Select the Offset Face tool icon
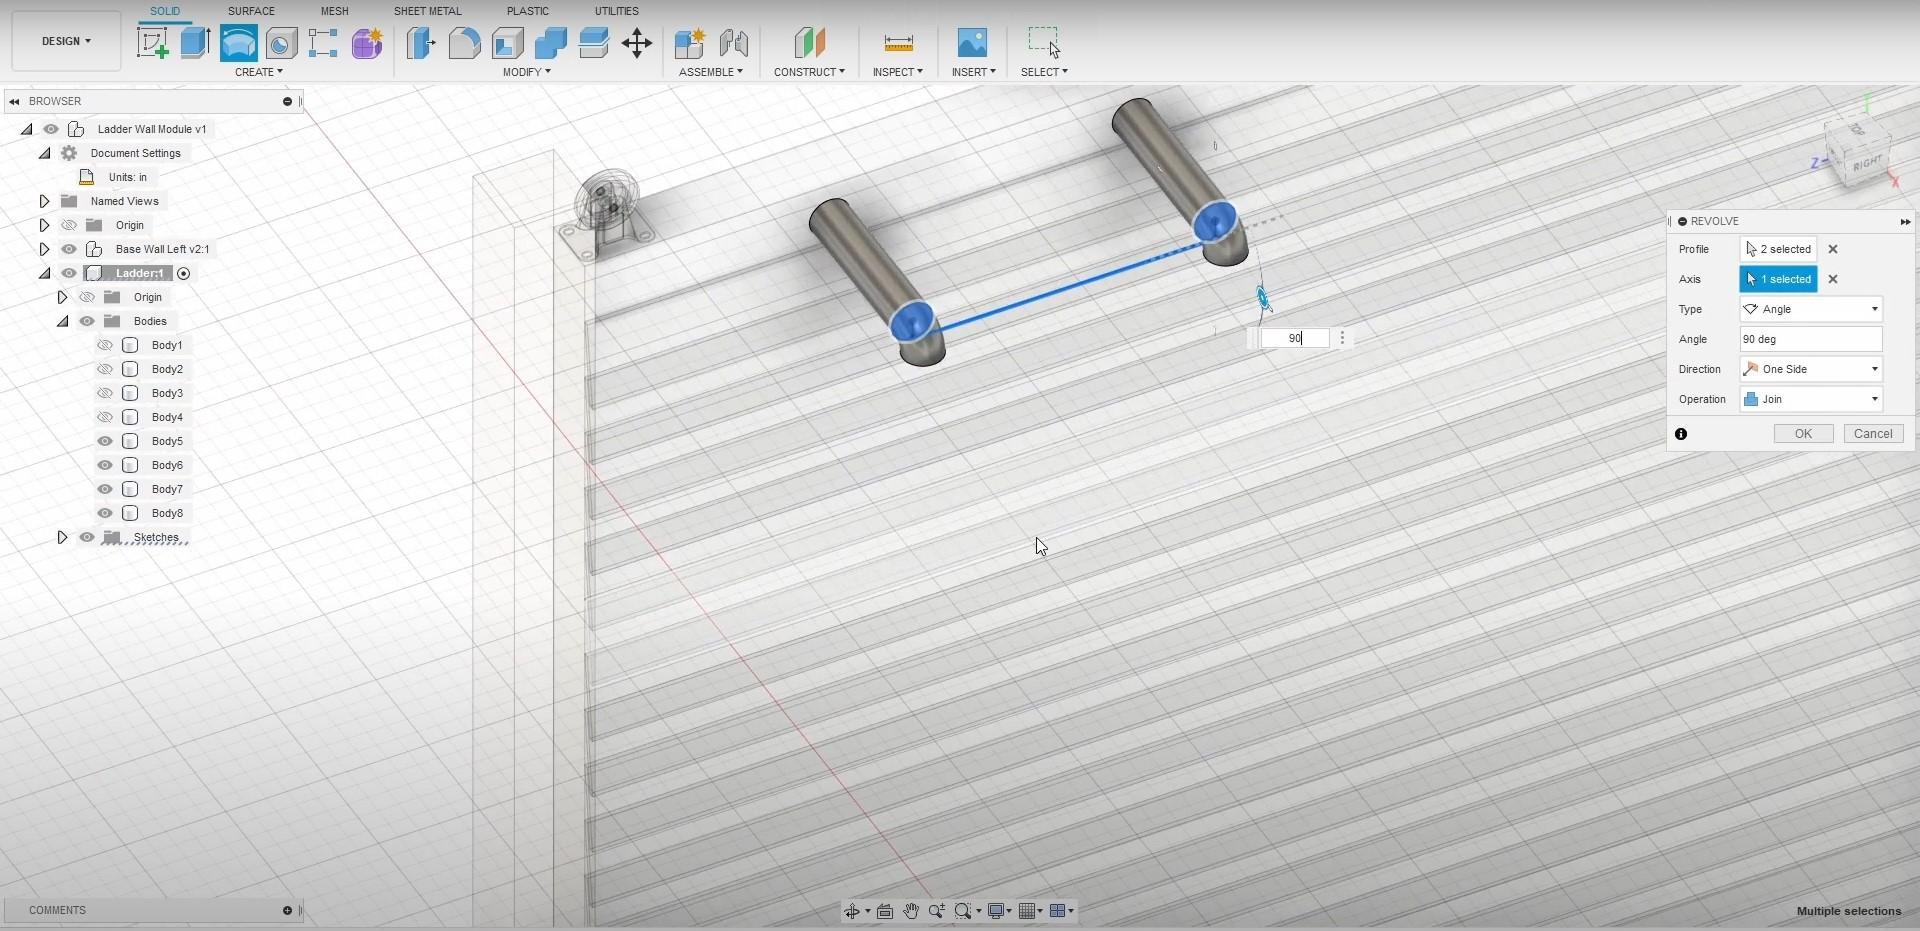The image size is (1920, 931). tap(593, 43)
